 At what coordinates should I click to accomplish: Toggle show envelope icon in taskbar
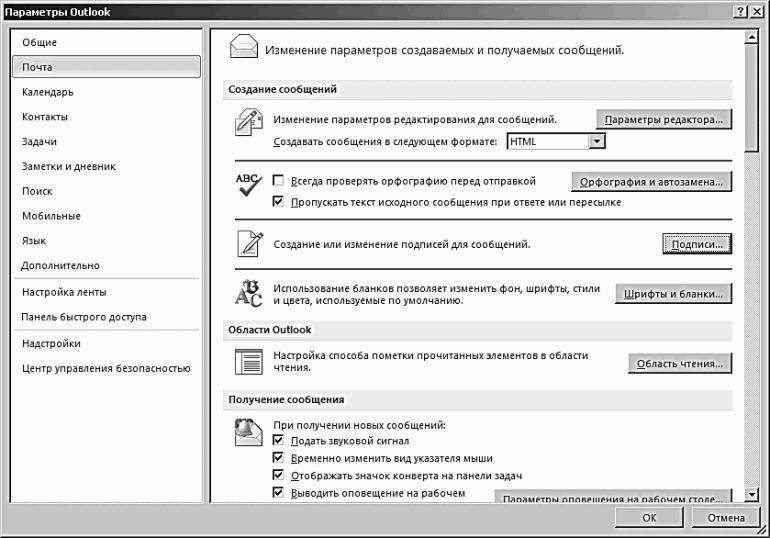coord(278,475)
